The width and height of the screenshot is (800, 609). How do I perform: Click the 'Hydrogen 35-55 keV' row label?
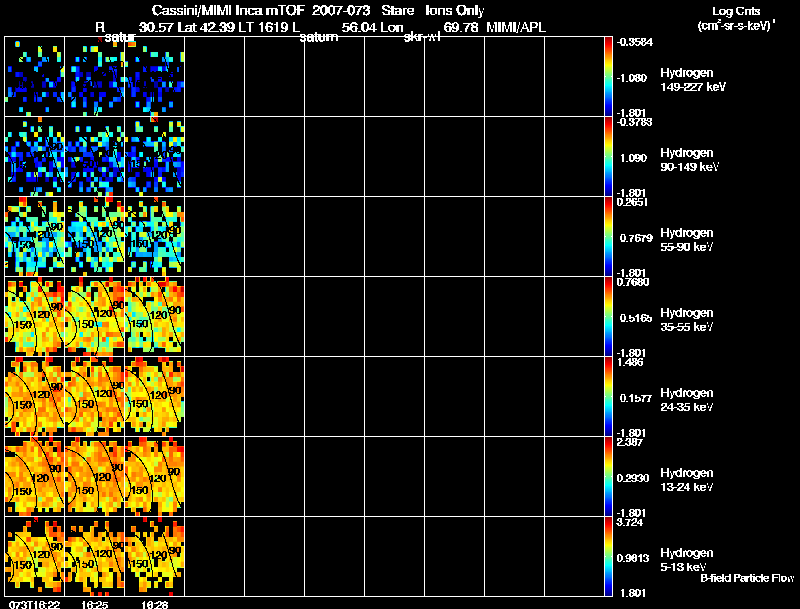pos(687,320)
